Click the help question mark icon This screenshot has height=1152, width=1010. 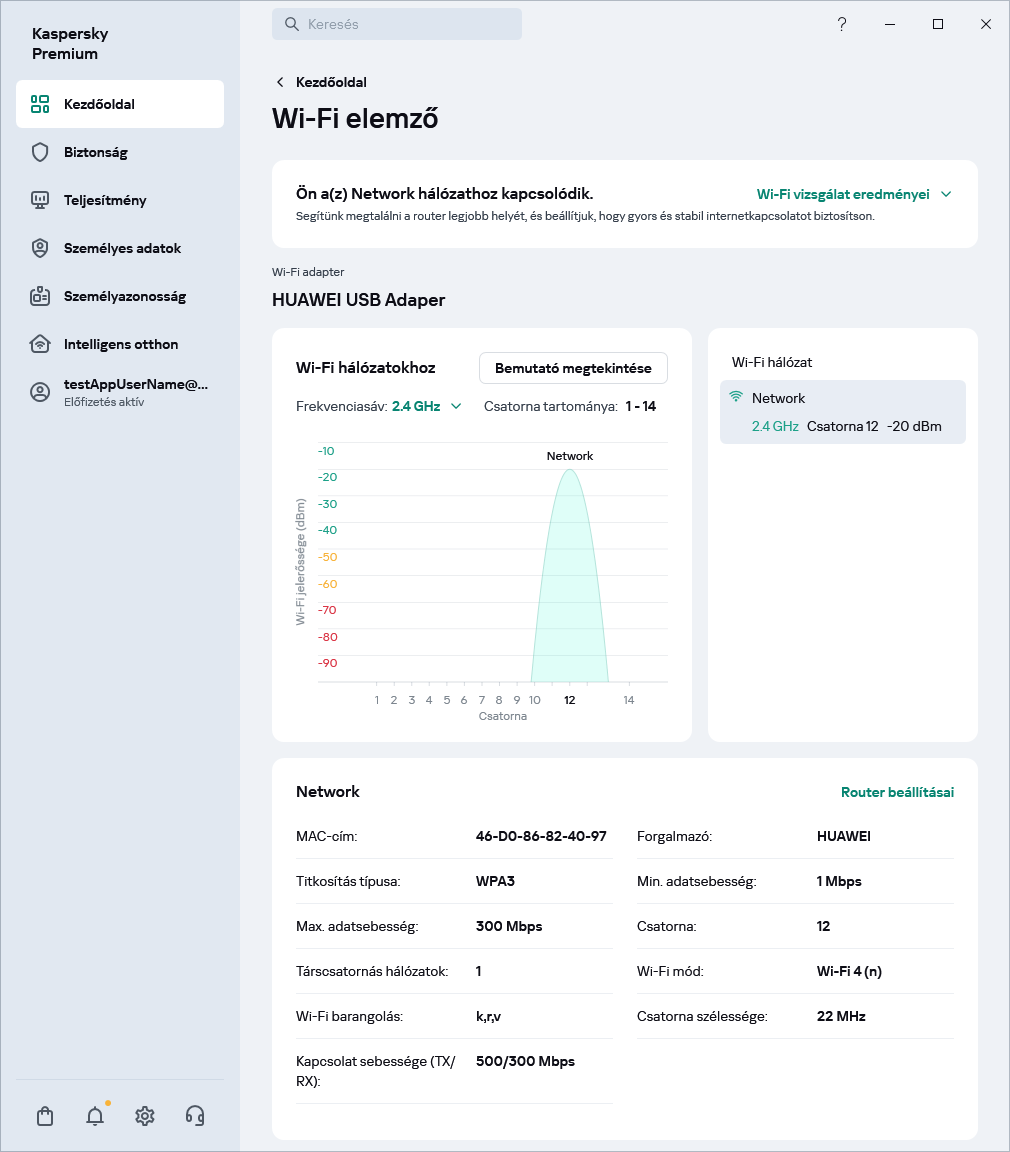click(x=842, y=24)
